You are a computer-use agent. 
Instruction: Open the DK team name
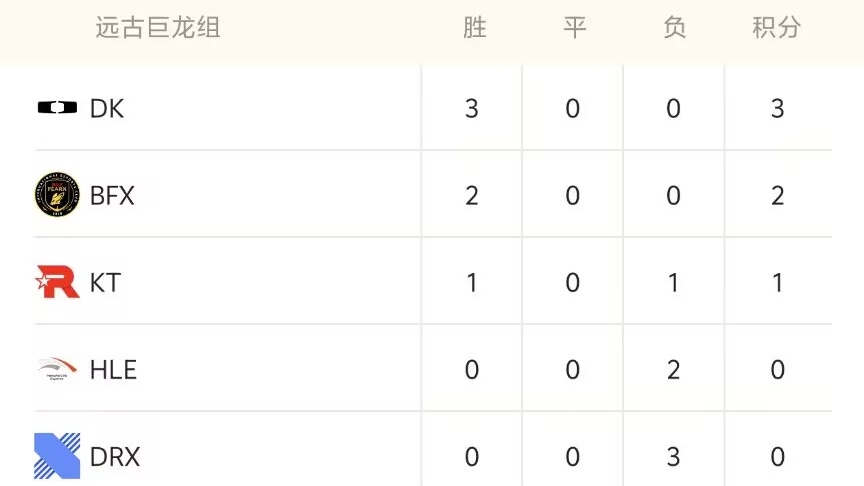tap(107, 108)
